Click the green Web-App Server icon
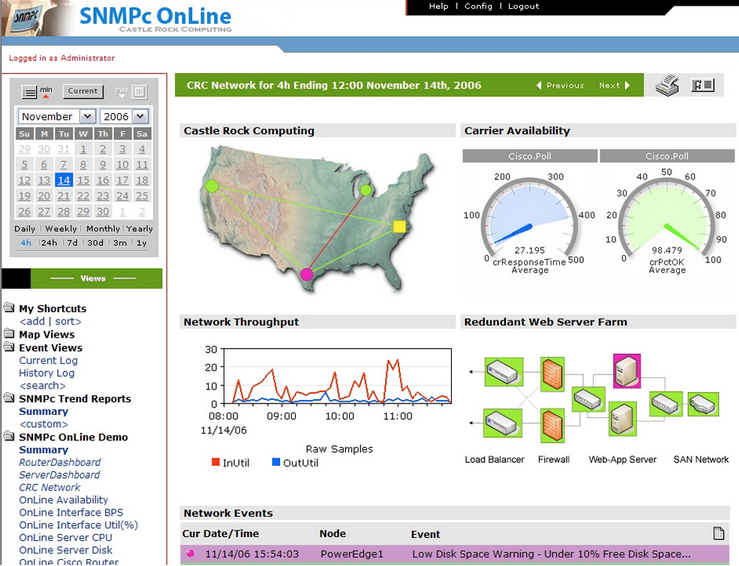The image size is (739, 566). [x=622, y=418]
